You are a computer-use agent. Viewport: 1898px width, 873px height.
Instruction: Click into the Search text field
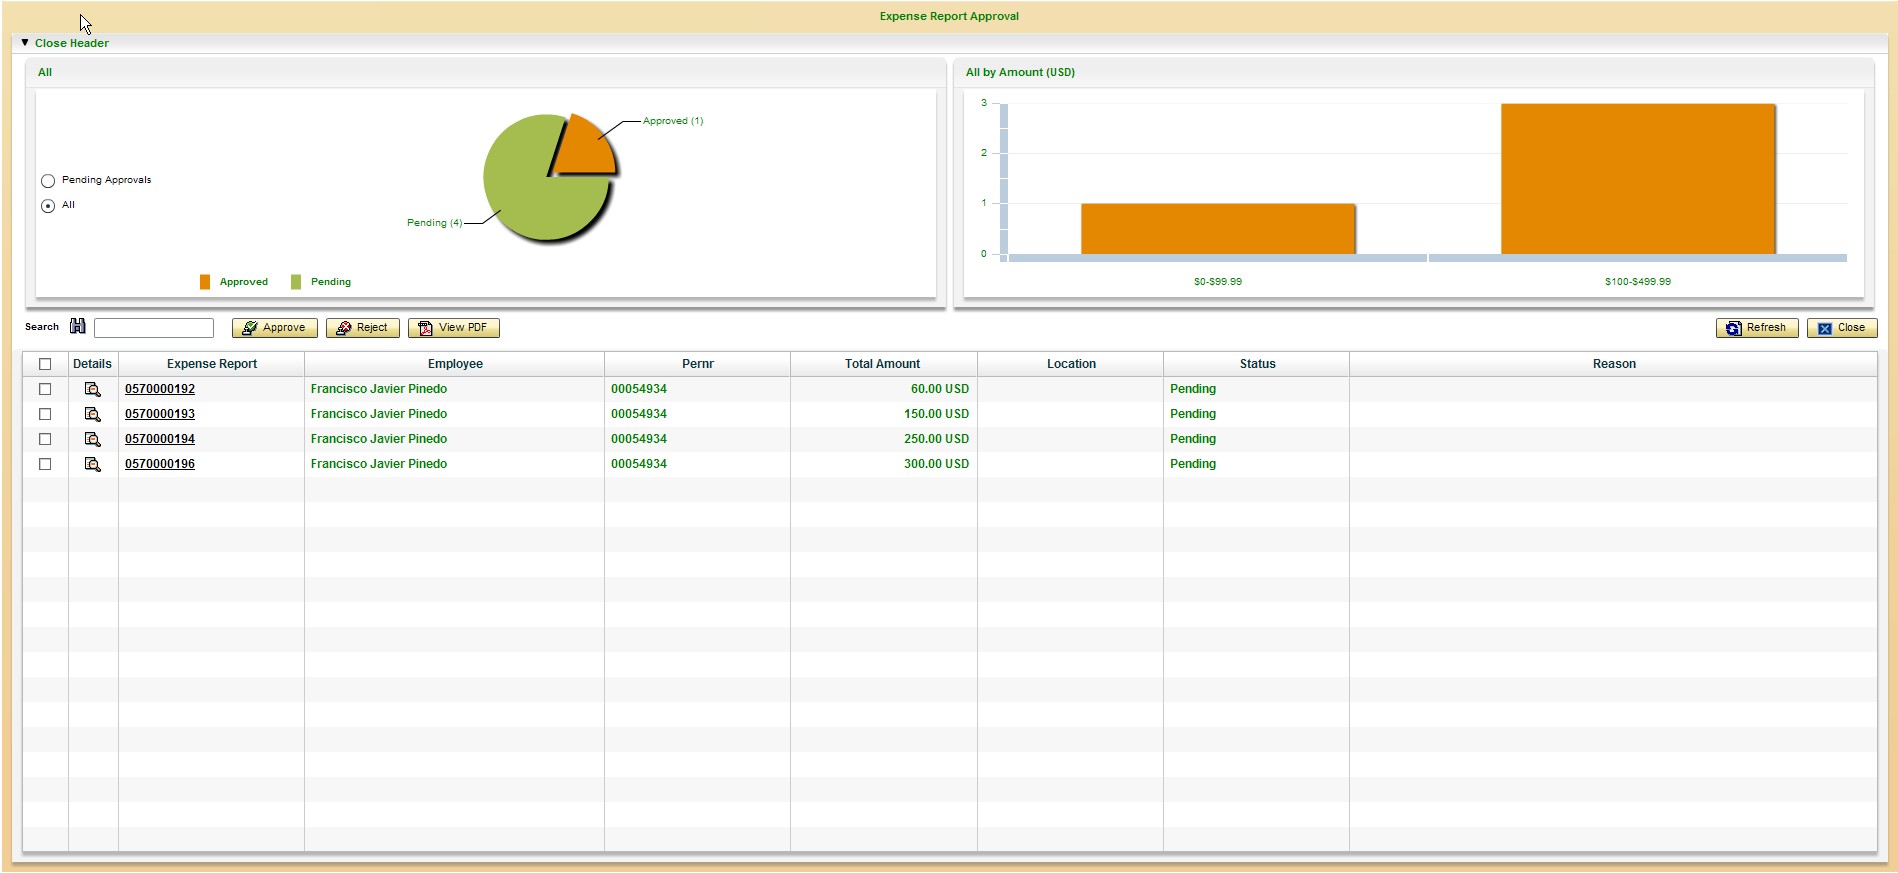154,328
